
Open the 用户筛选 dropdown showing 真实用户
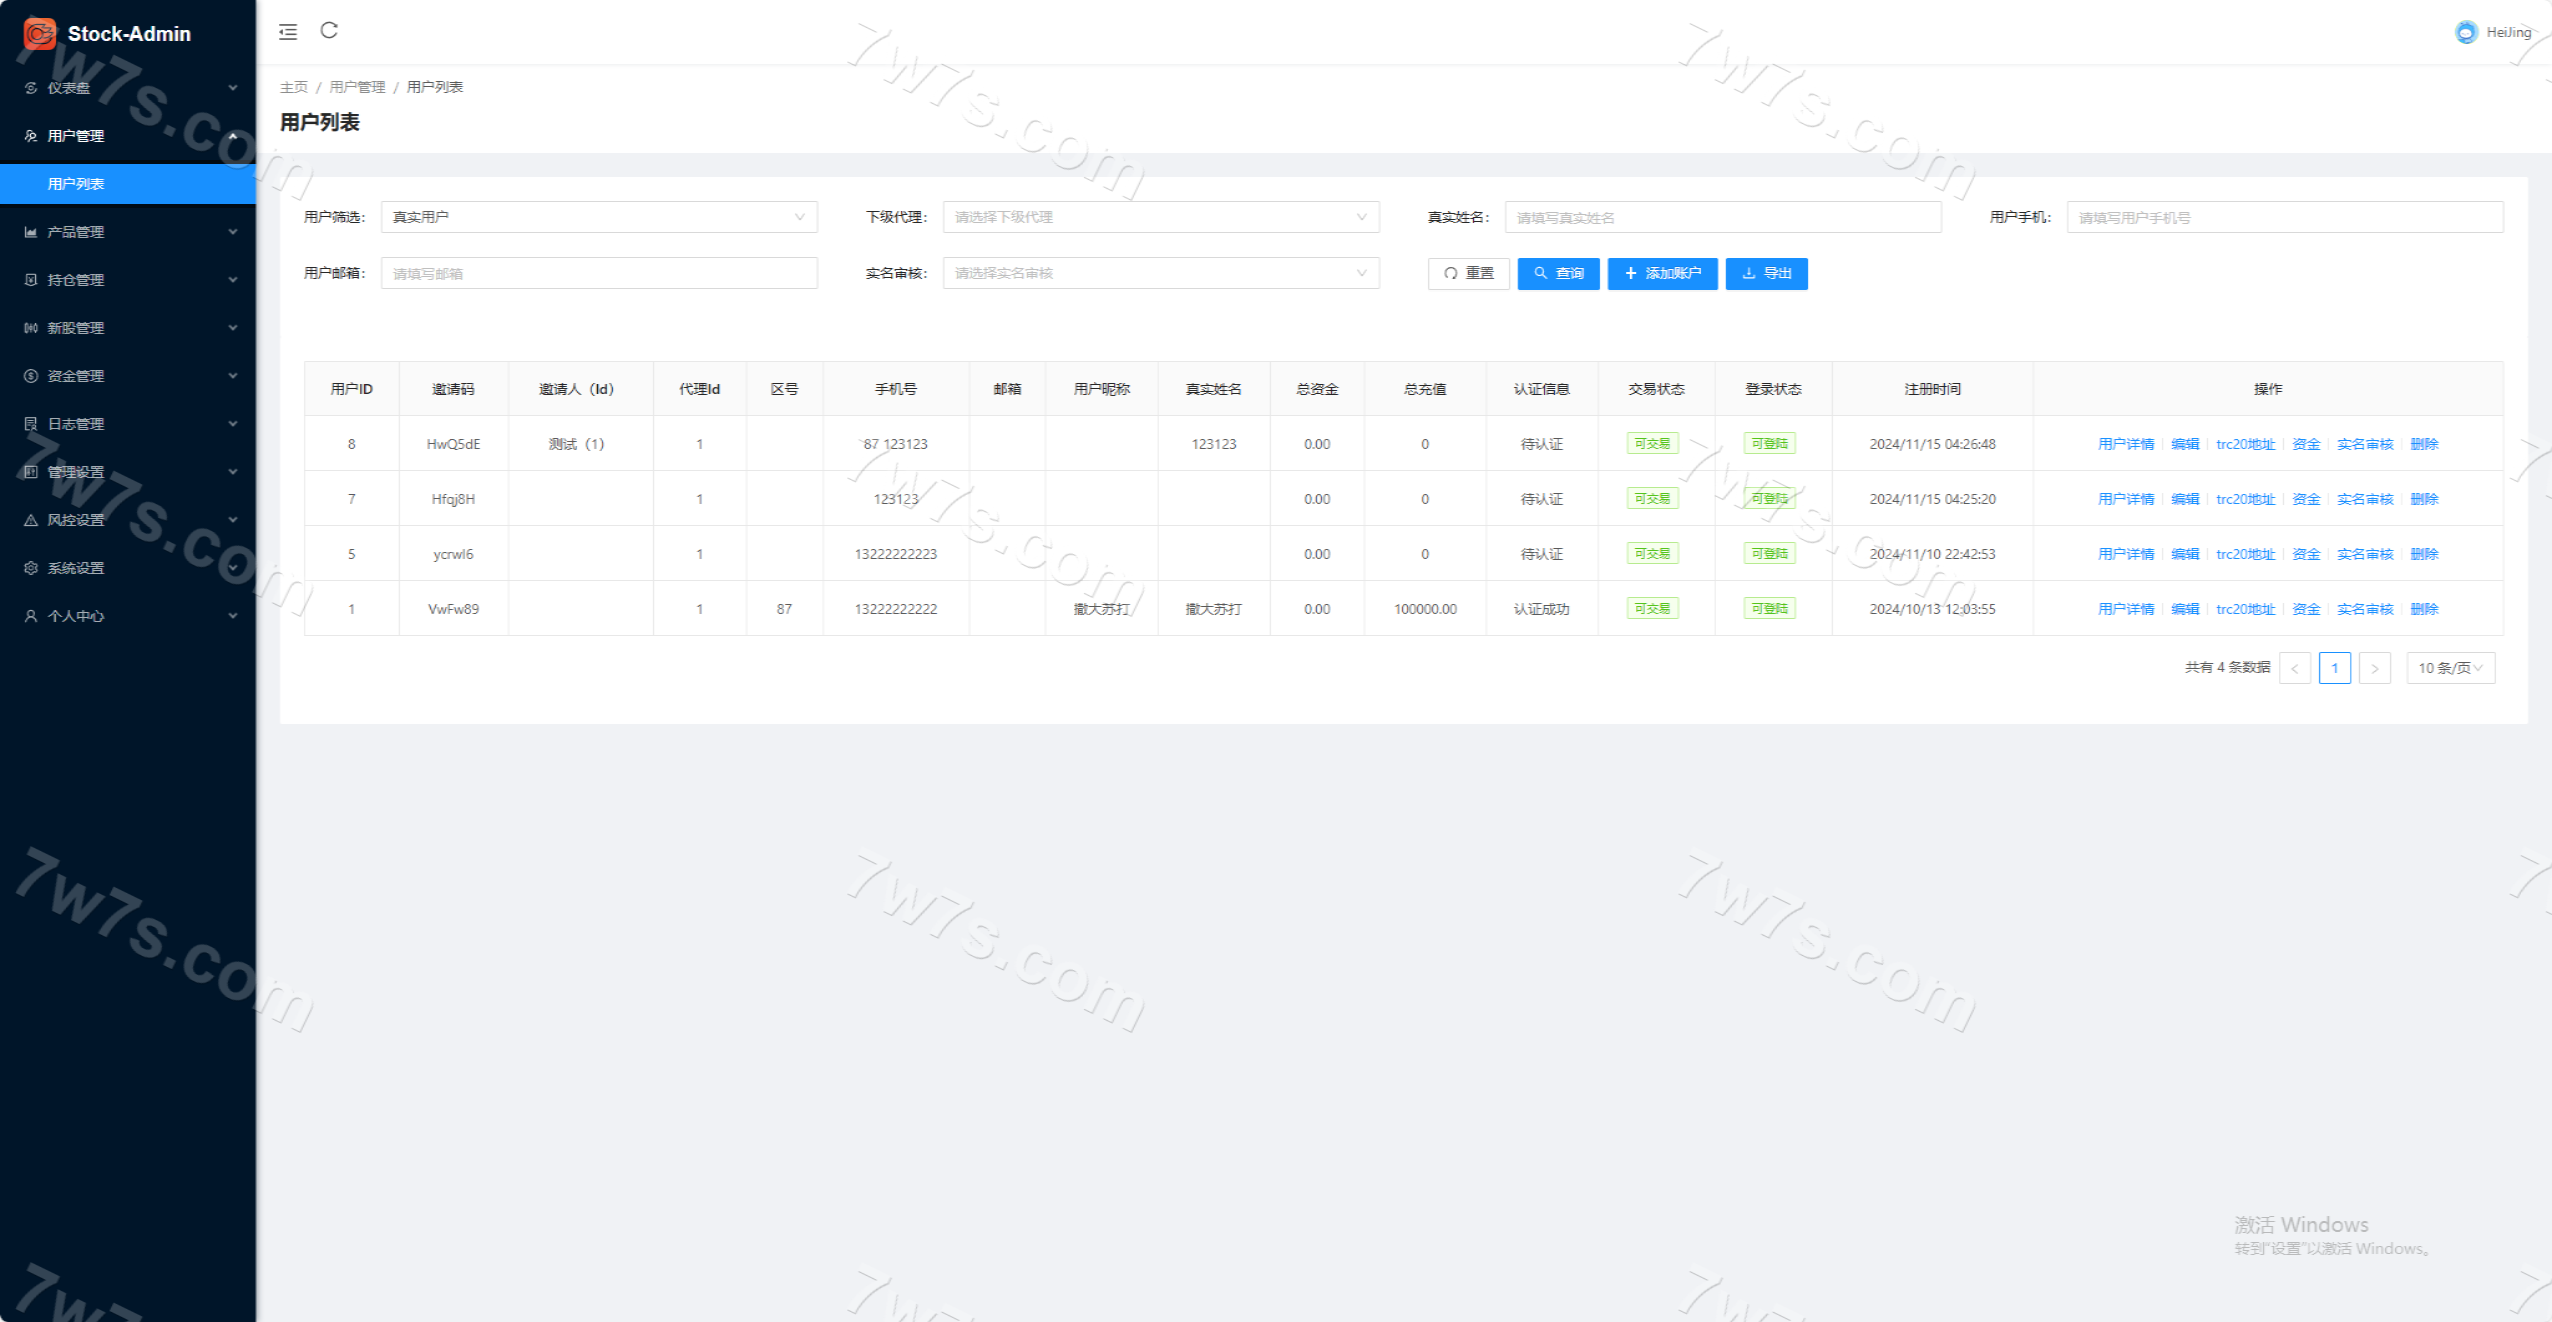point(598,217)
